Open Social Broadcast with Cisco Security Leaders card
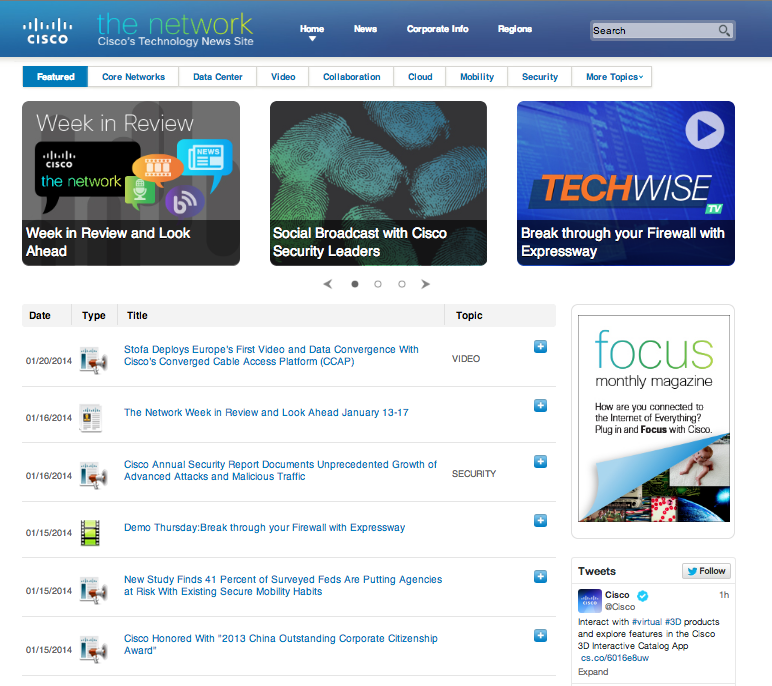 [378, 183]
